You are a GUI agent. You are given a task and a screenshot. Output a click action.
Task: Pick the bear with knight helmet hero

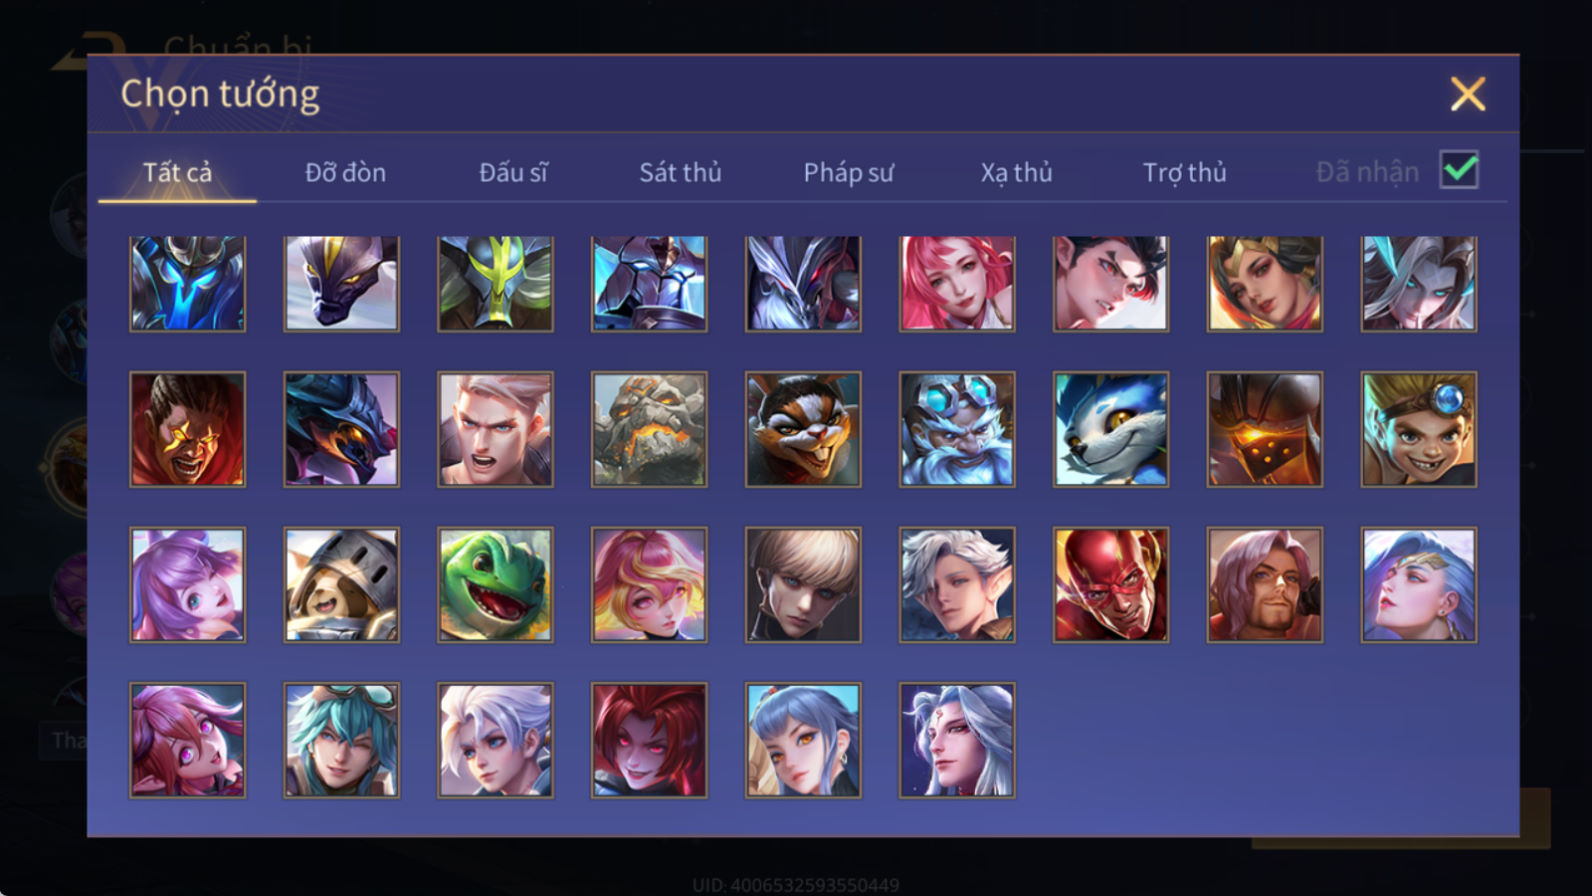pyautogui.click(x=341, y=585)
